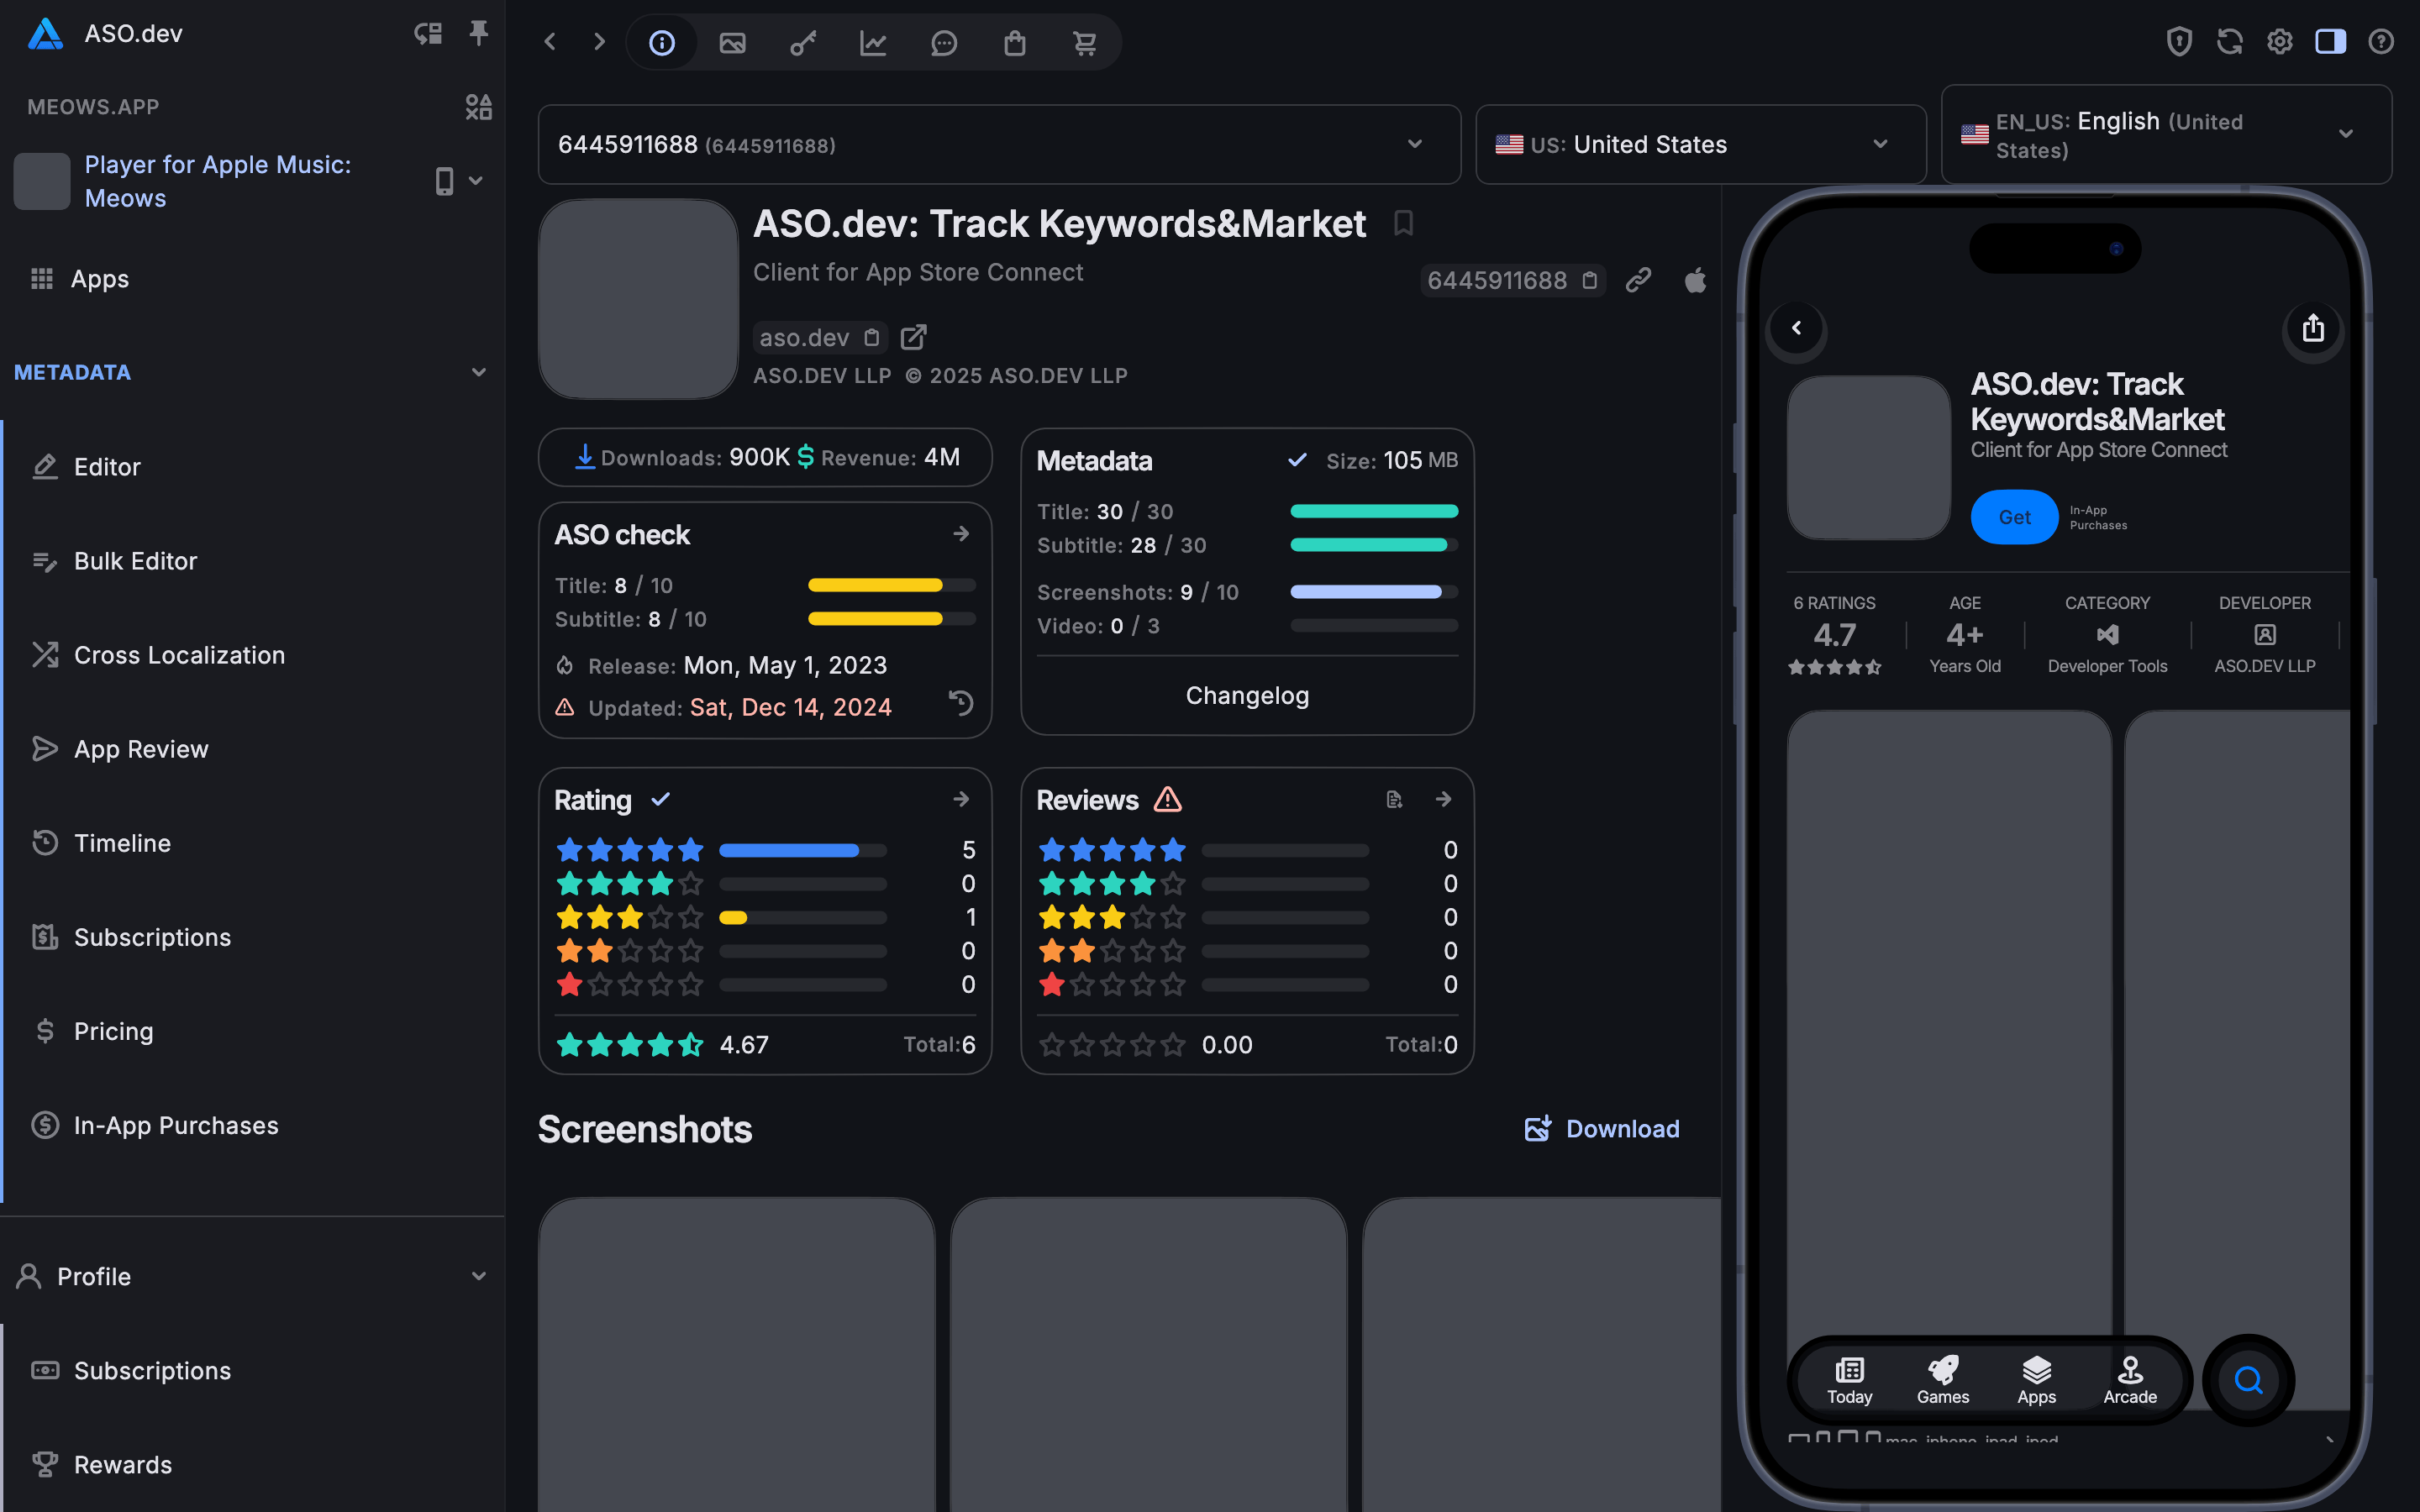Screen dimensions: 2420x1512
Task: Open Subscriptions under Profile
Action: tap(252, 1371)
